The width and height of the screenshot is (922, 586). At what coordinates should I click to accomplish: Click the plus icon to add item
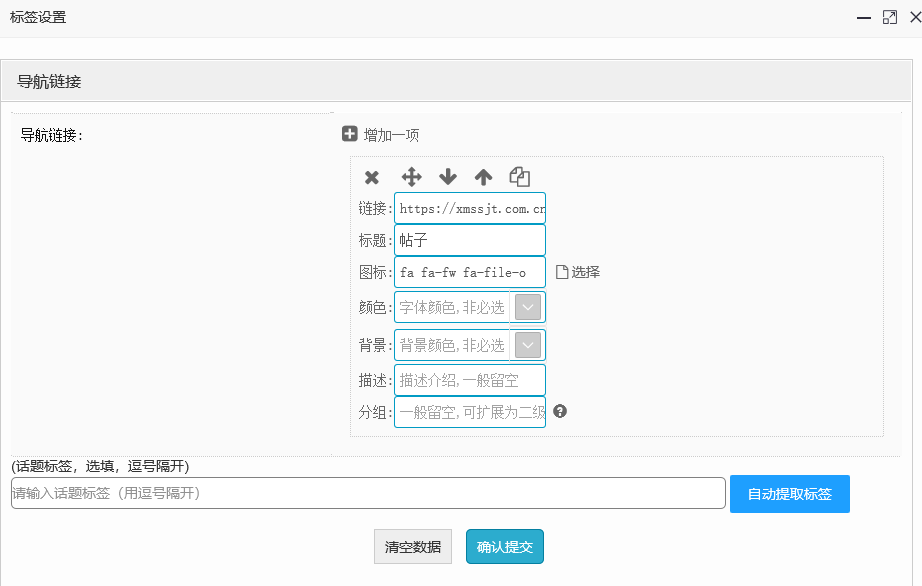[350, 134]
